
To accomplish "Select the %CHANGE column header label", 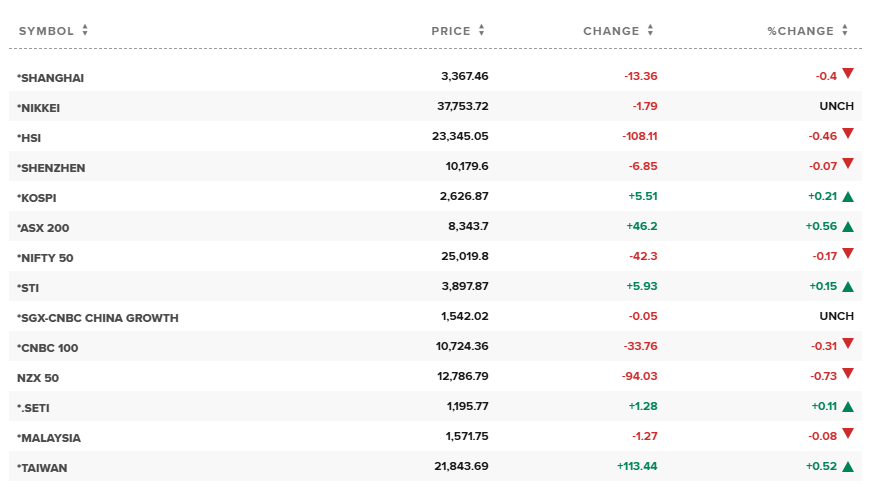I will tap(800, 31).
